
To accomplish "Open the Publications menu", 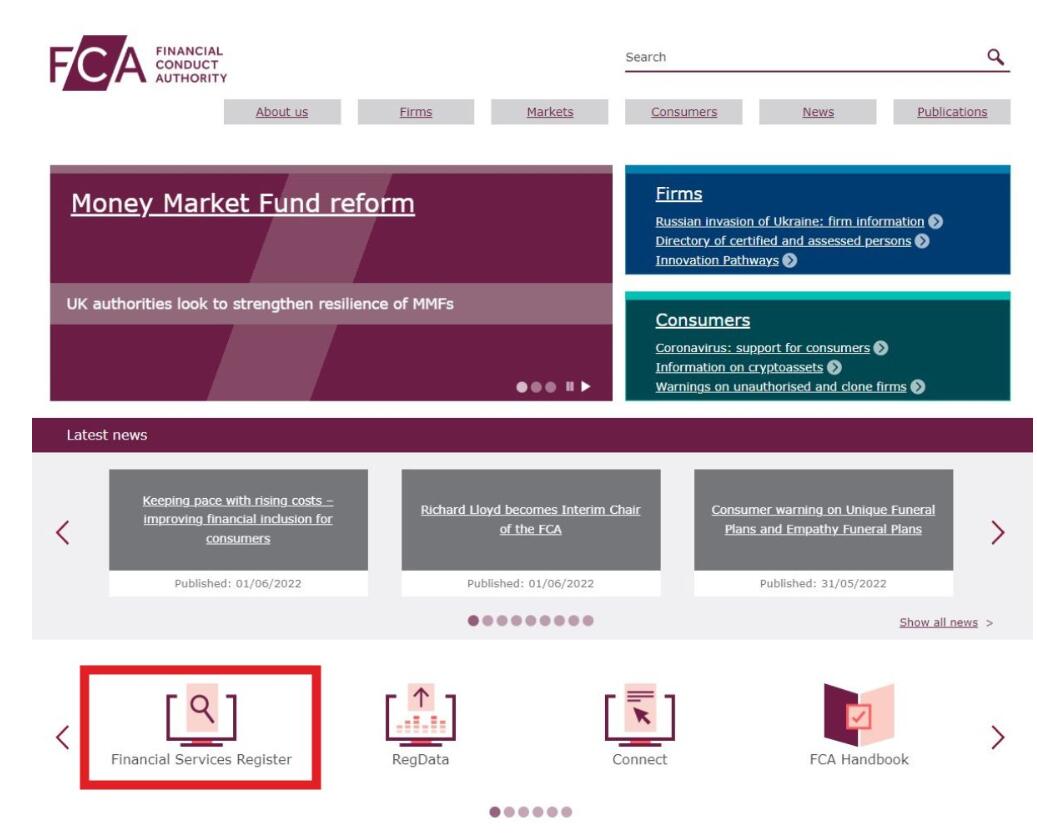I will click(x=951, y=112).
